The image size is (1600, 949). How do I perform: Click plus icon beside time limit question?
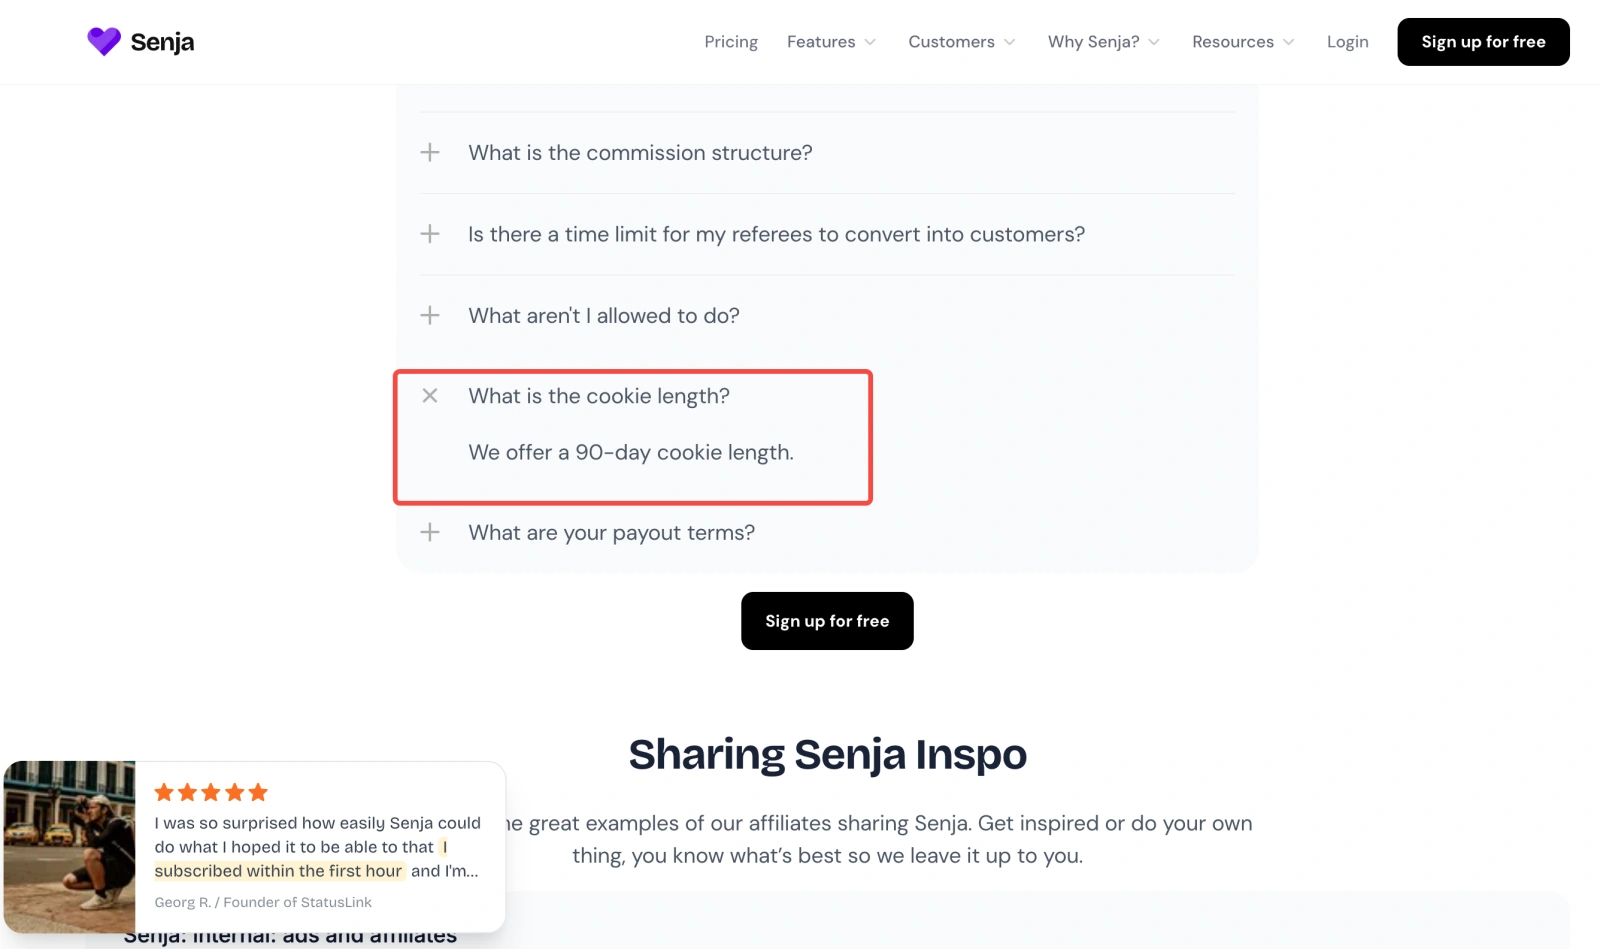coord(430,234)
